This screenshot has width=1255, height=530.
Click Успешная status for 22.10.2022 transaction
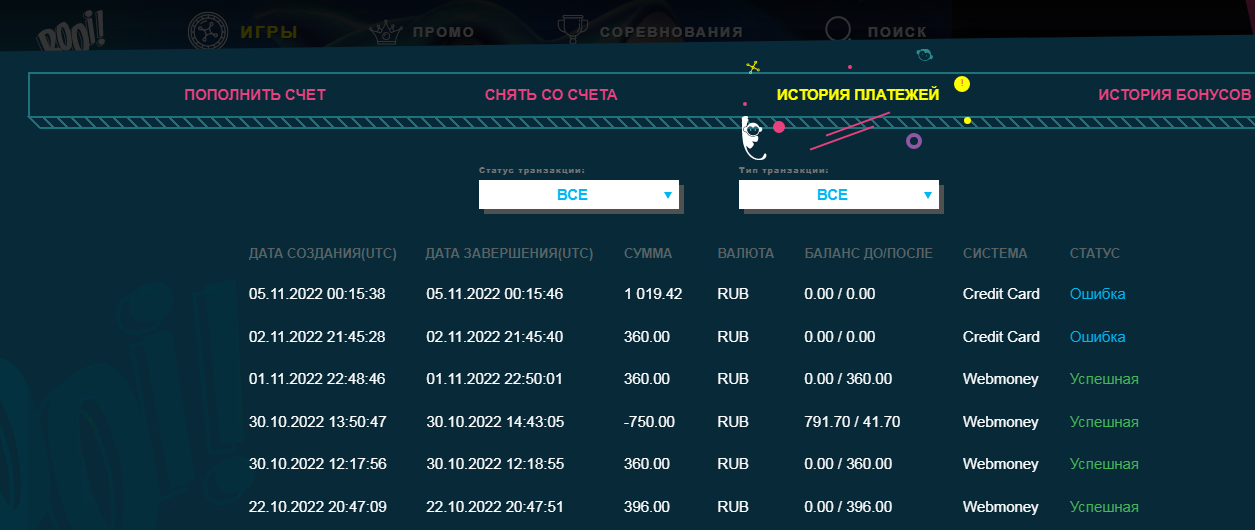click(1104, 507)
